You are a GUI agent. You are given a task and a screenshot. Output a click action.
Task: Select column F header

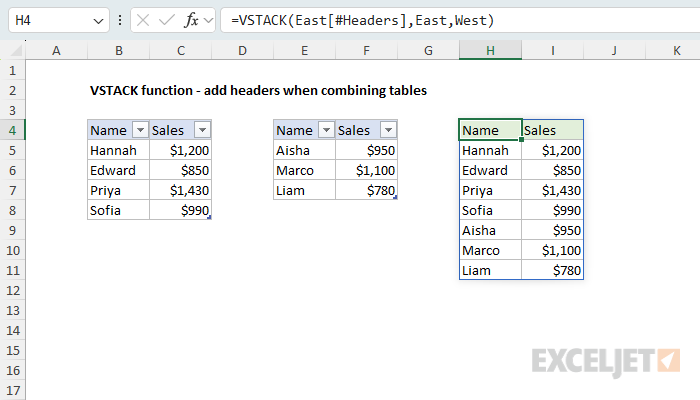pos(367,50)
